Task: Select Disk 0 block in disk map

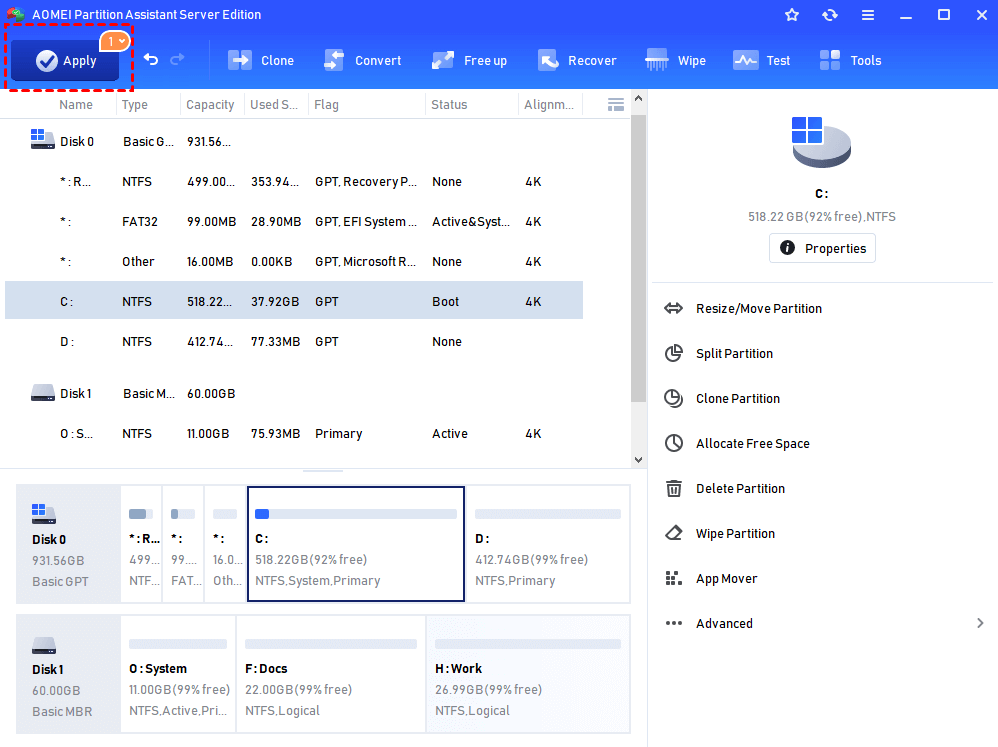Action: (x=68, y=544)
